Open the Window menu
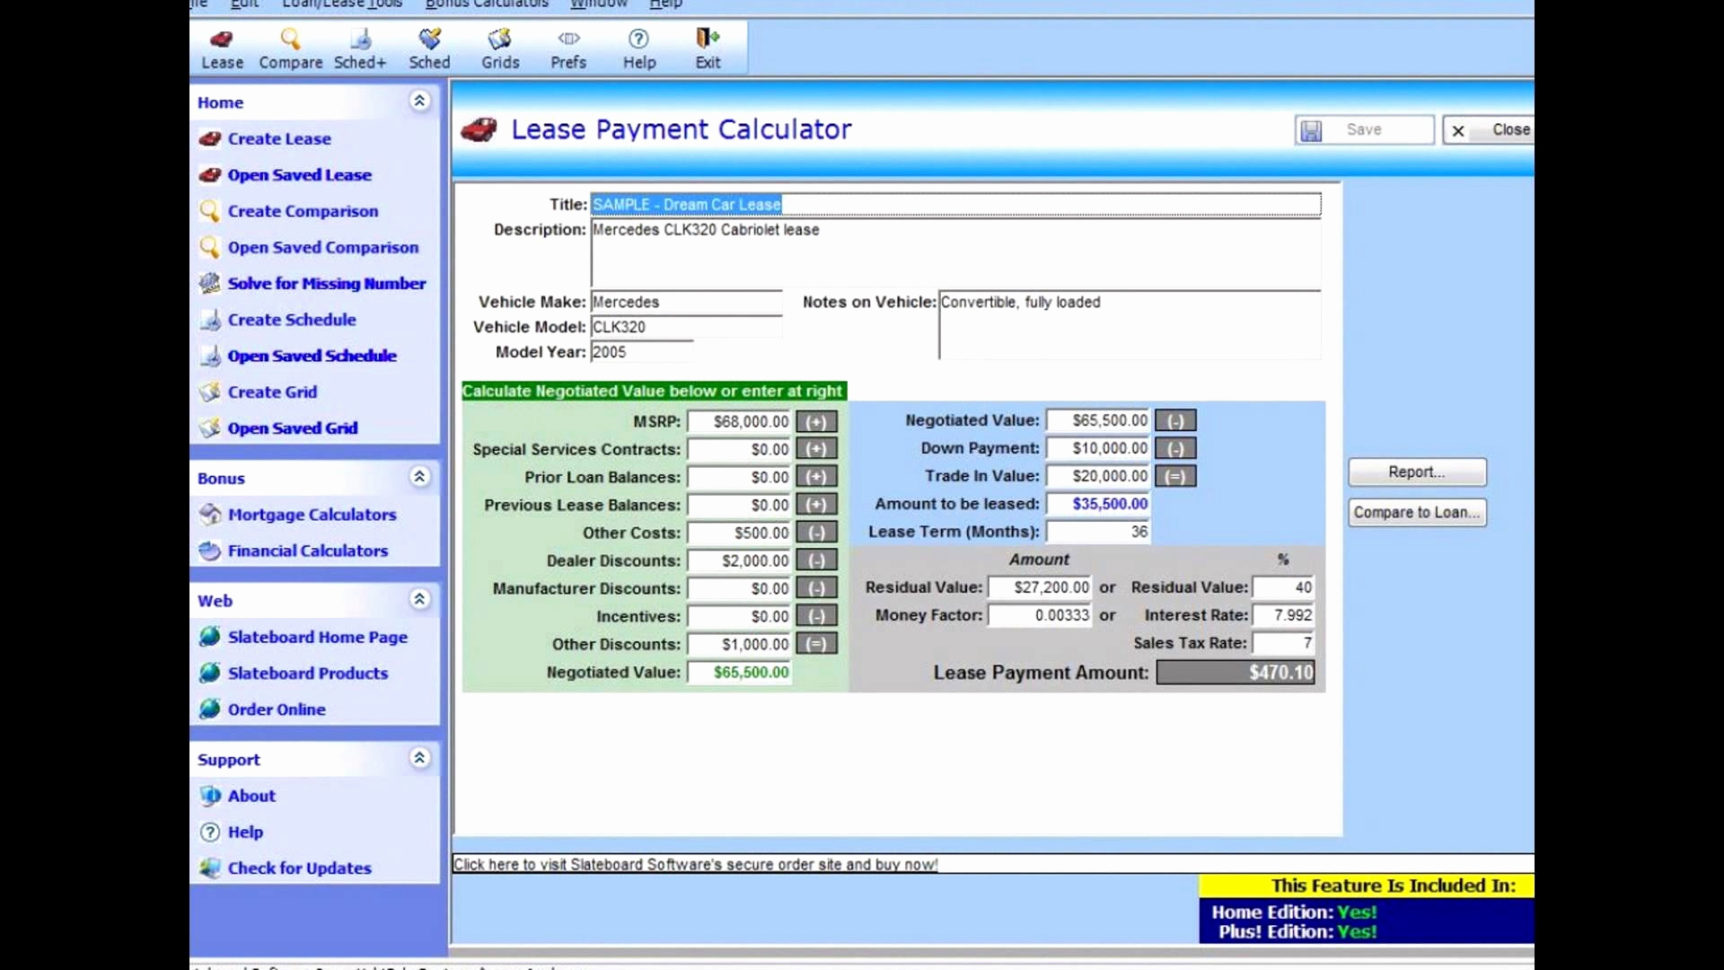The height and width of the screenshot is (970, 1724). [597, 4]
